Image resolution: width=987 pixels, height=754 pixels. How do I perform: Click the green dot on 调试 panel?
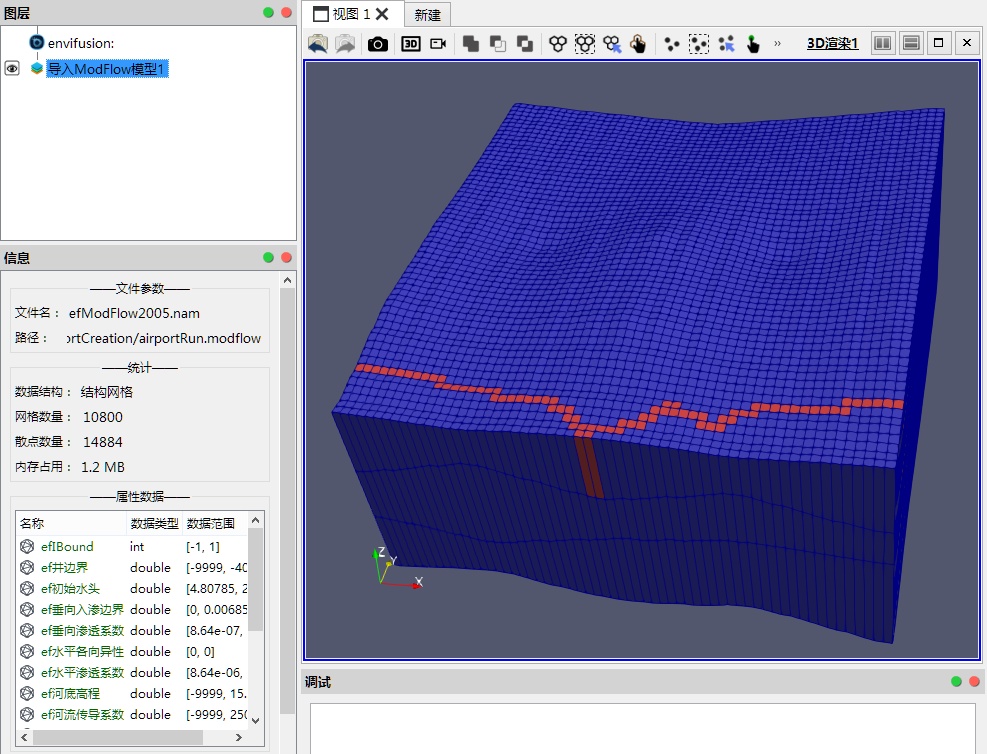coord(956,682)
